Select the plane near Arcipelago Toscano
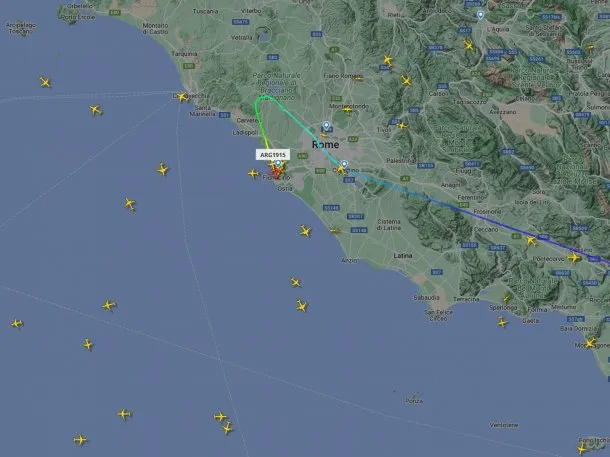610x457 pixels. [45, 82]
